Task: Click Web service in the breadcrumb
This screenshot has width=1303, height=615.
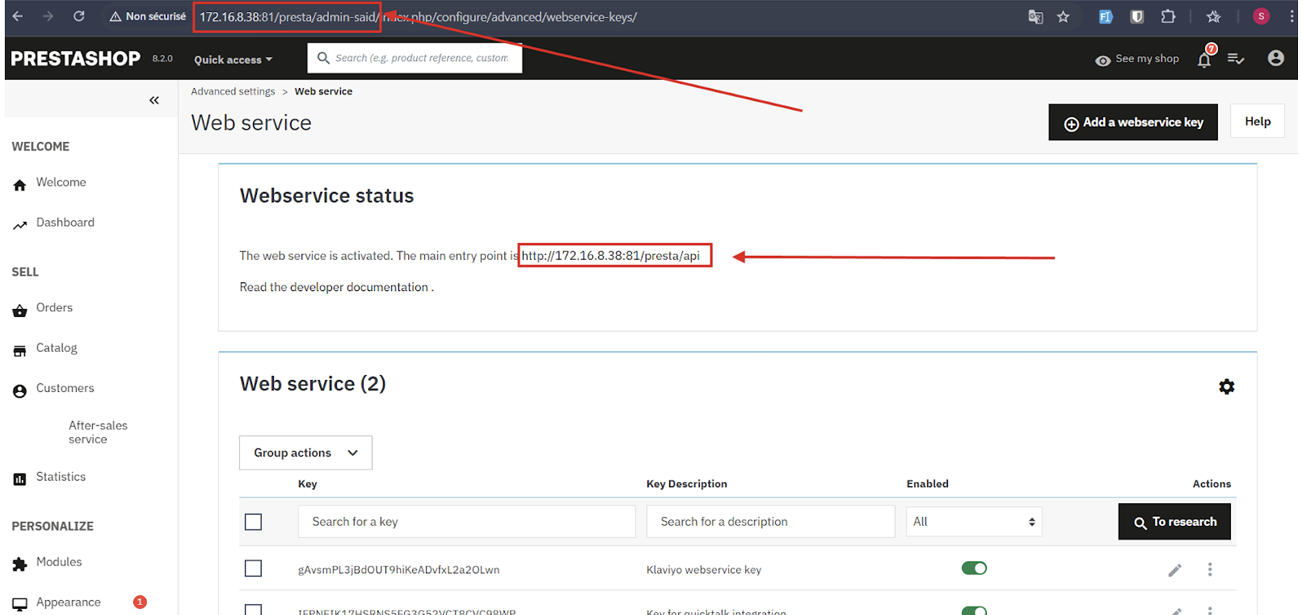Action: [x=323, y=91]
